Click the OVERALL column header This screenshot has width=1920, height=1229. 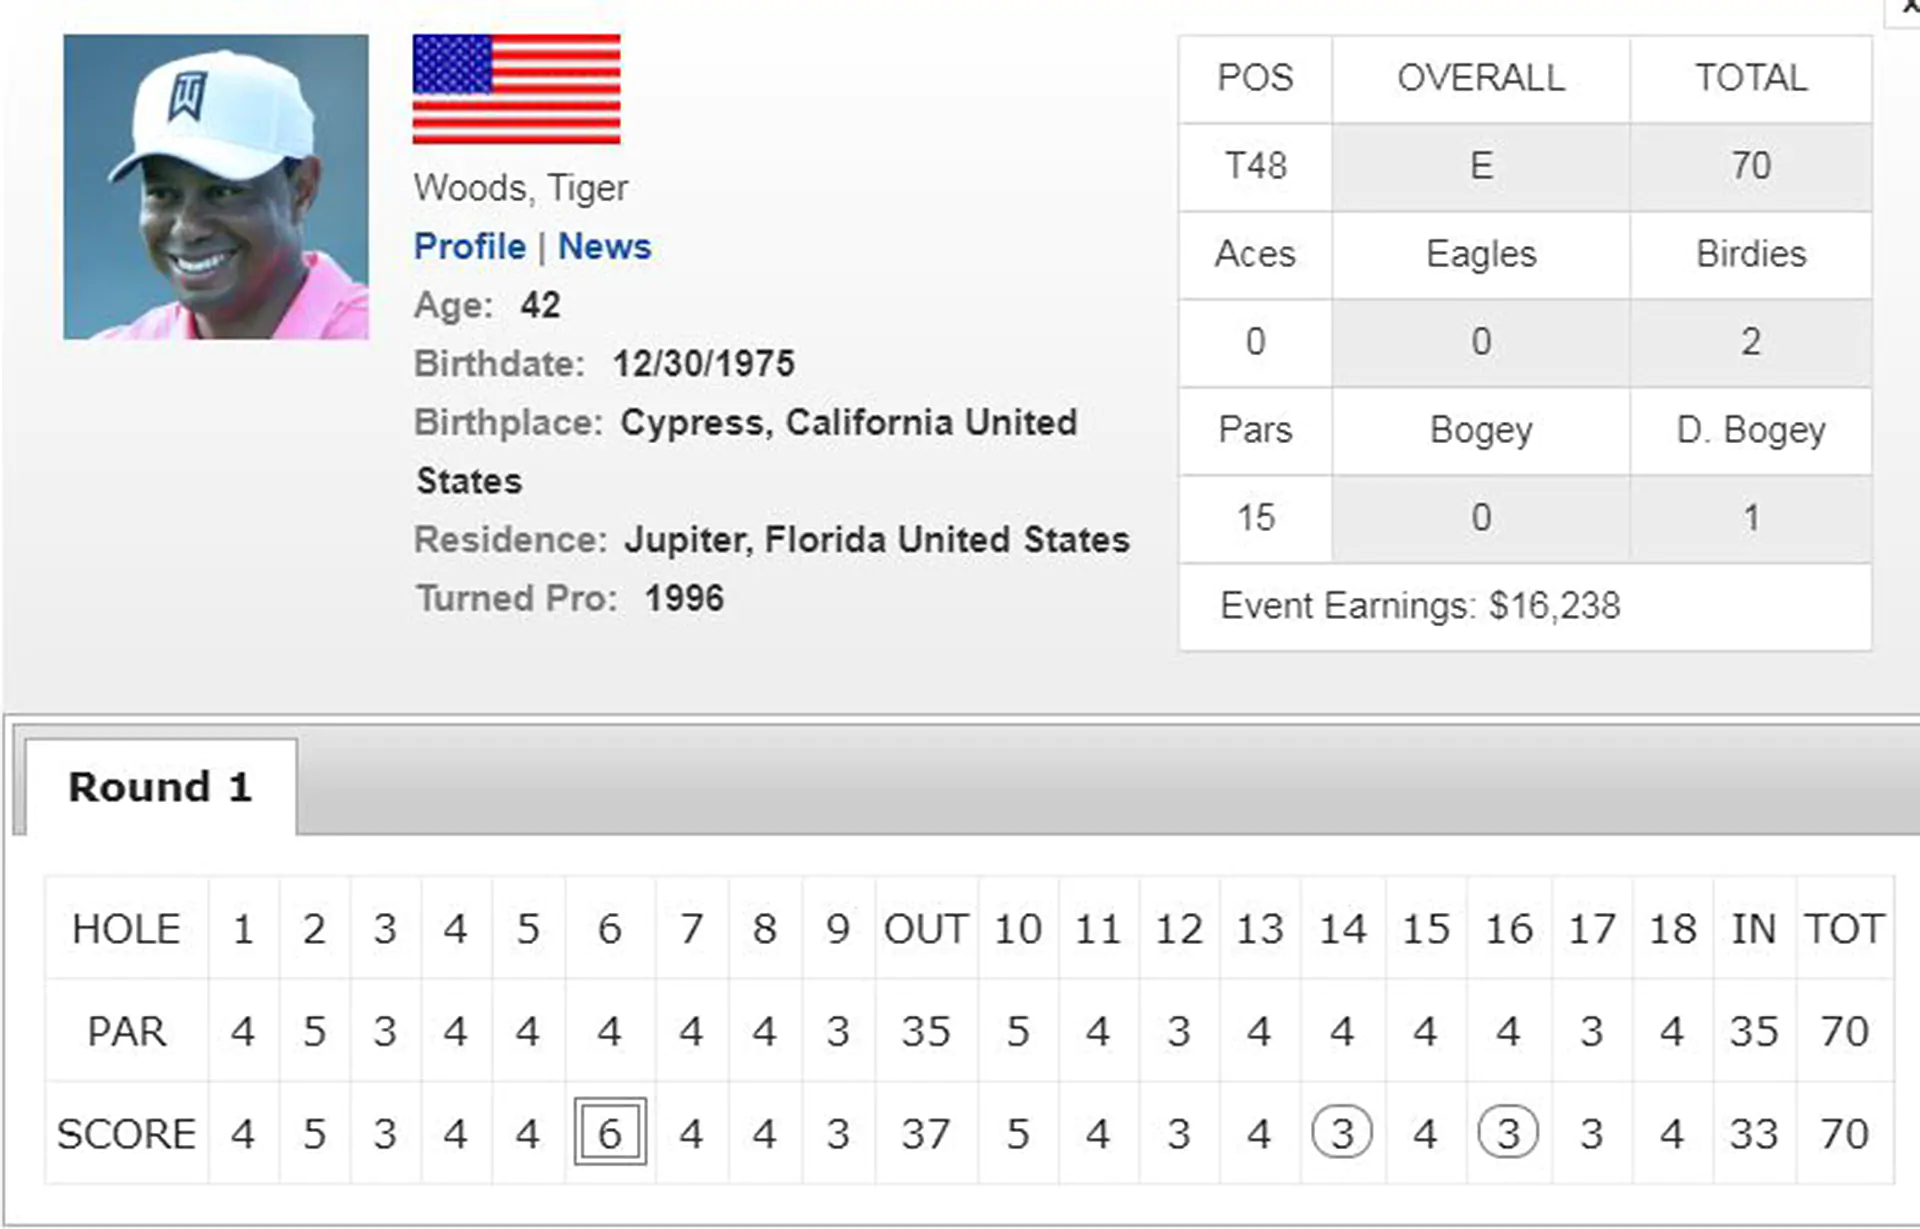(1481, 78)
